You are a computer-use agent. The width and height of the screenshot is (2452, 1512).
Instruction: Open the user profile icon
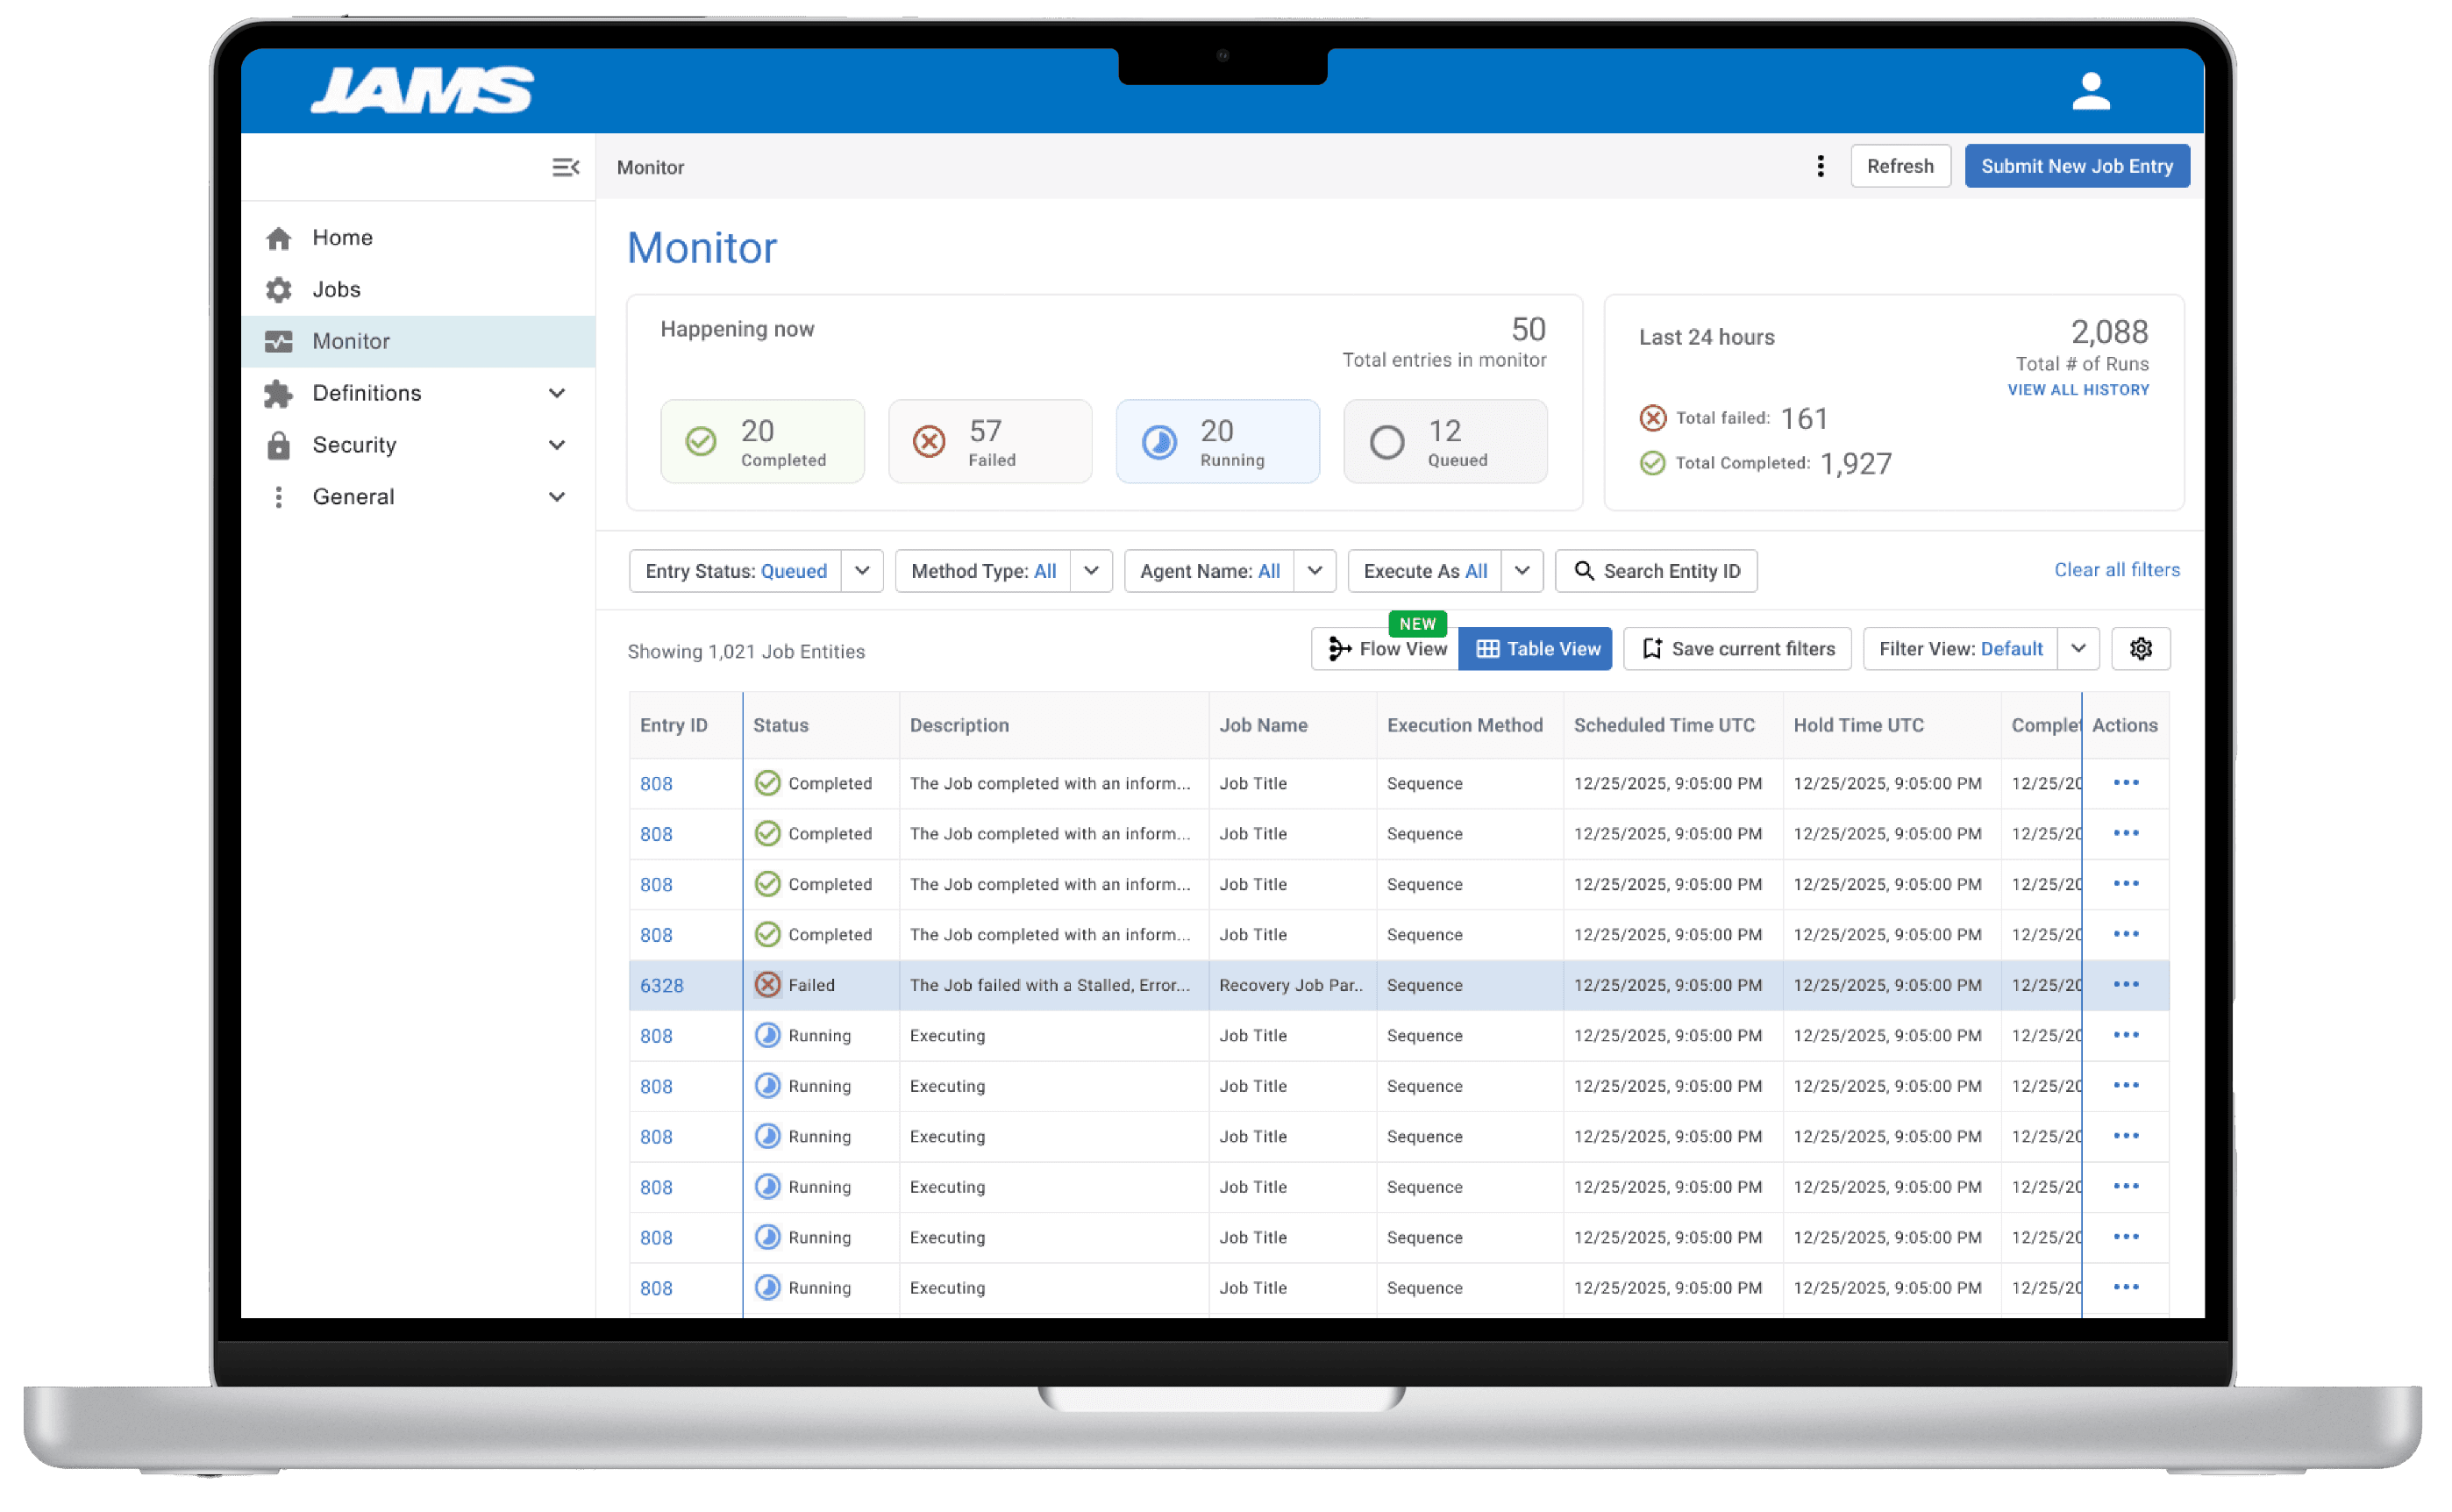tap(2090, 91)
